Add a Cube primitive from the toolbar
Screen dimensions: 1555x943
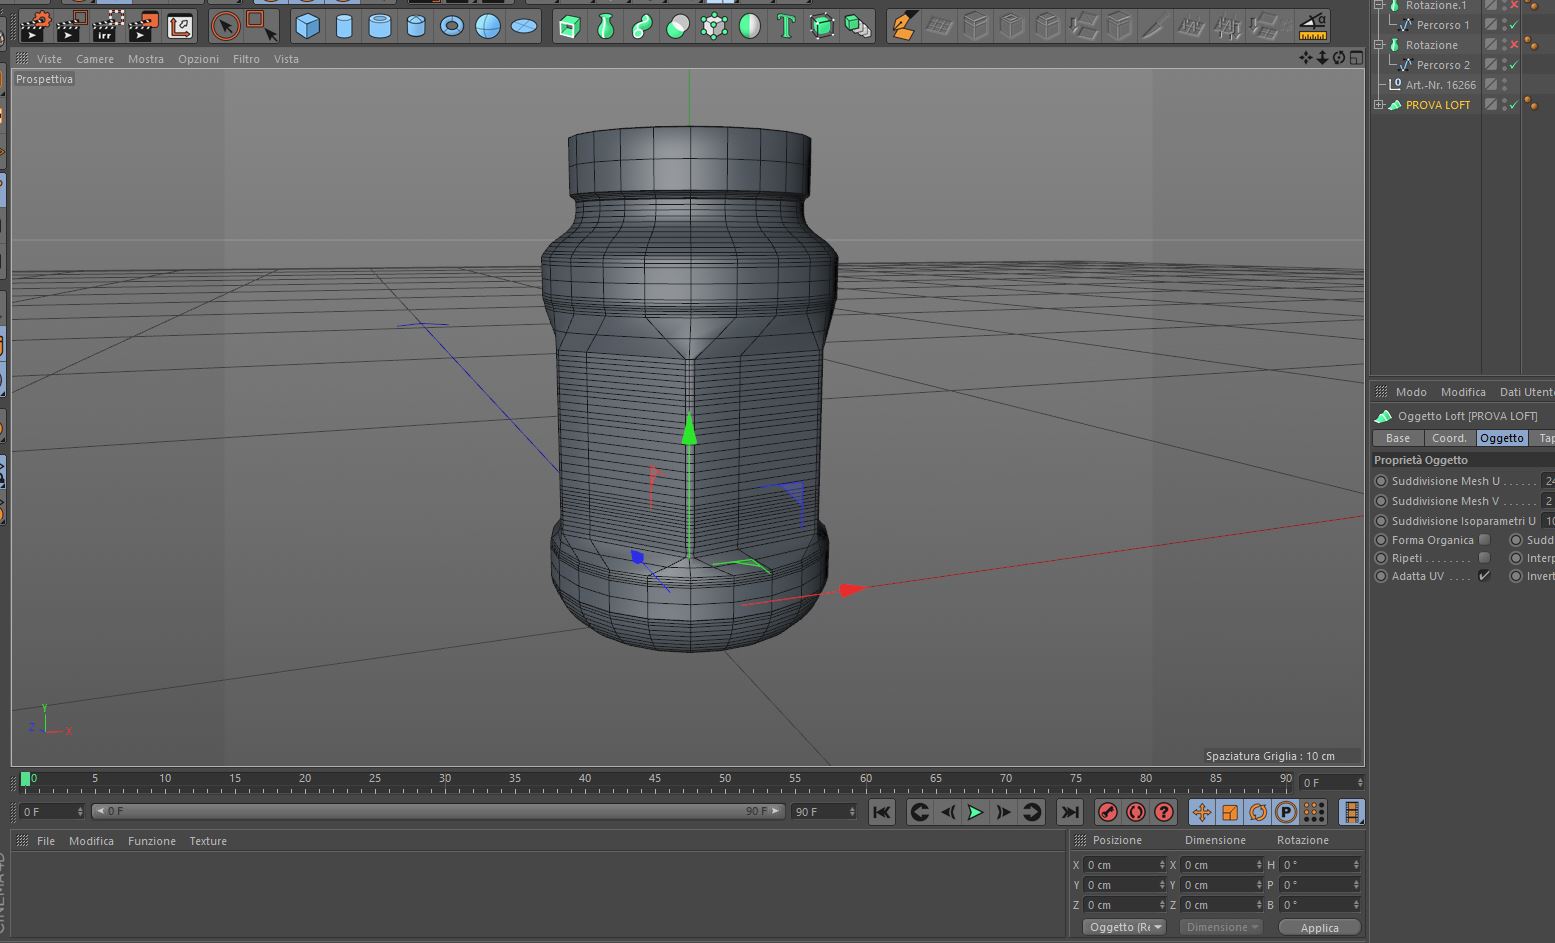308,26
